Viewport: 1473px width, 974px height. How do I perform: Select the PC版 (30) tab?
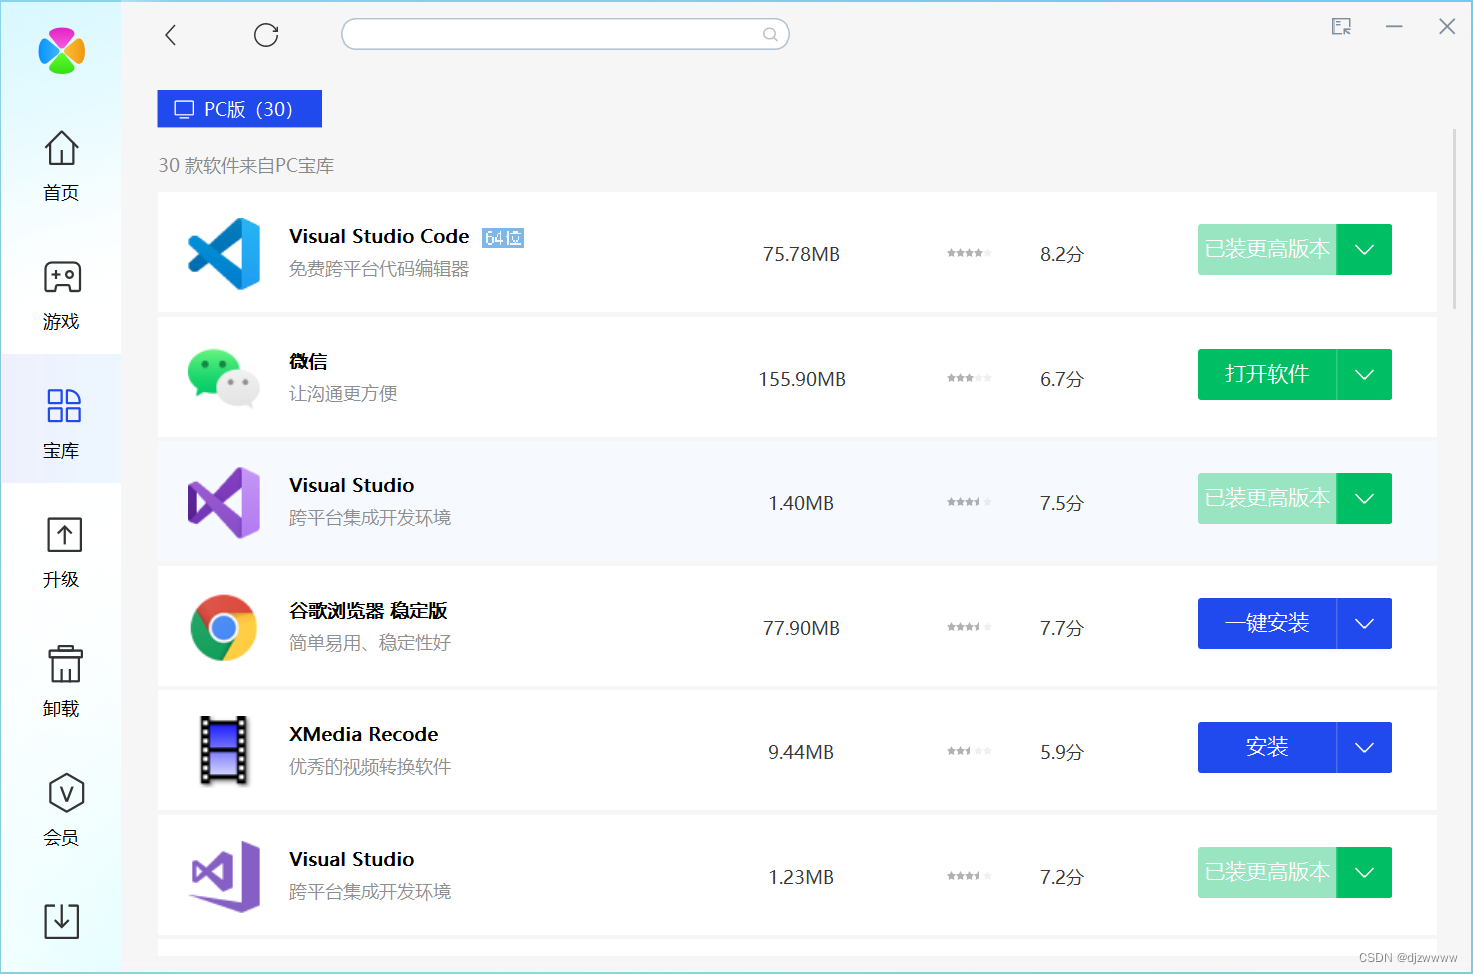point(240,109)
